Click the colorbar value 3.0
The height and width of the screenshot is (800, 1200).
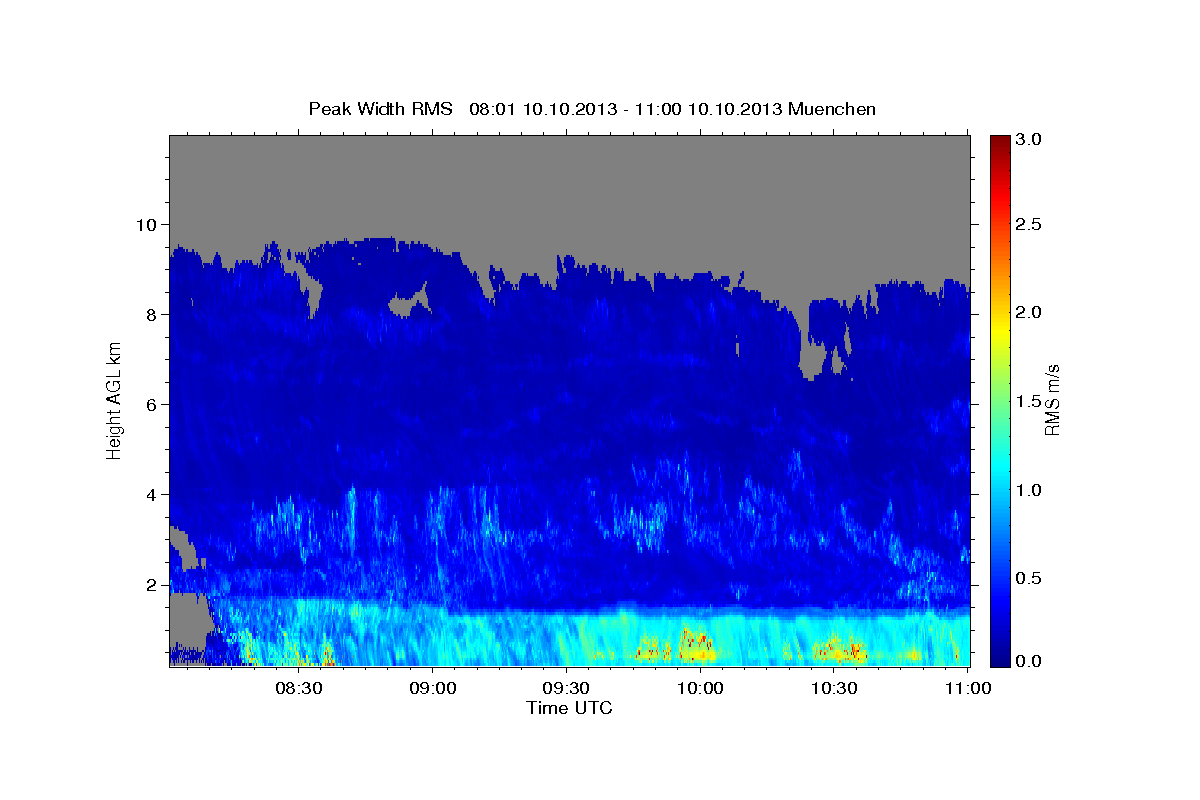coord(1030,139)
